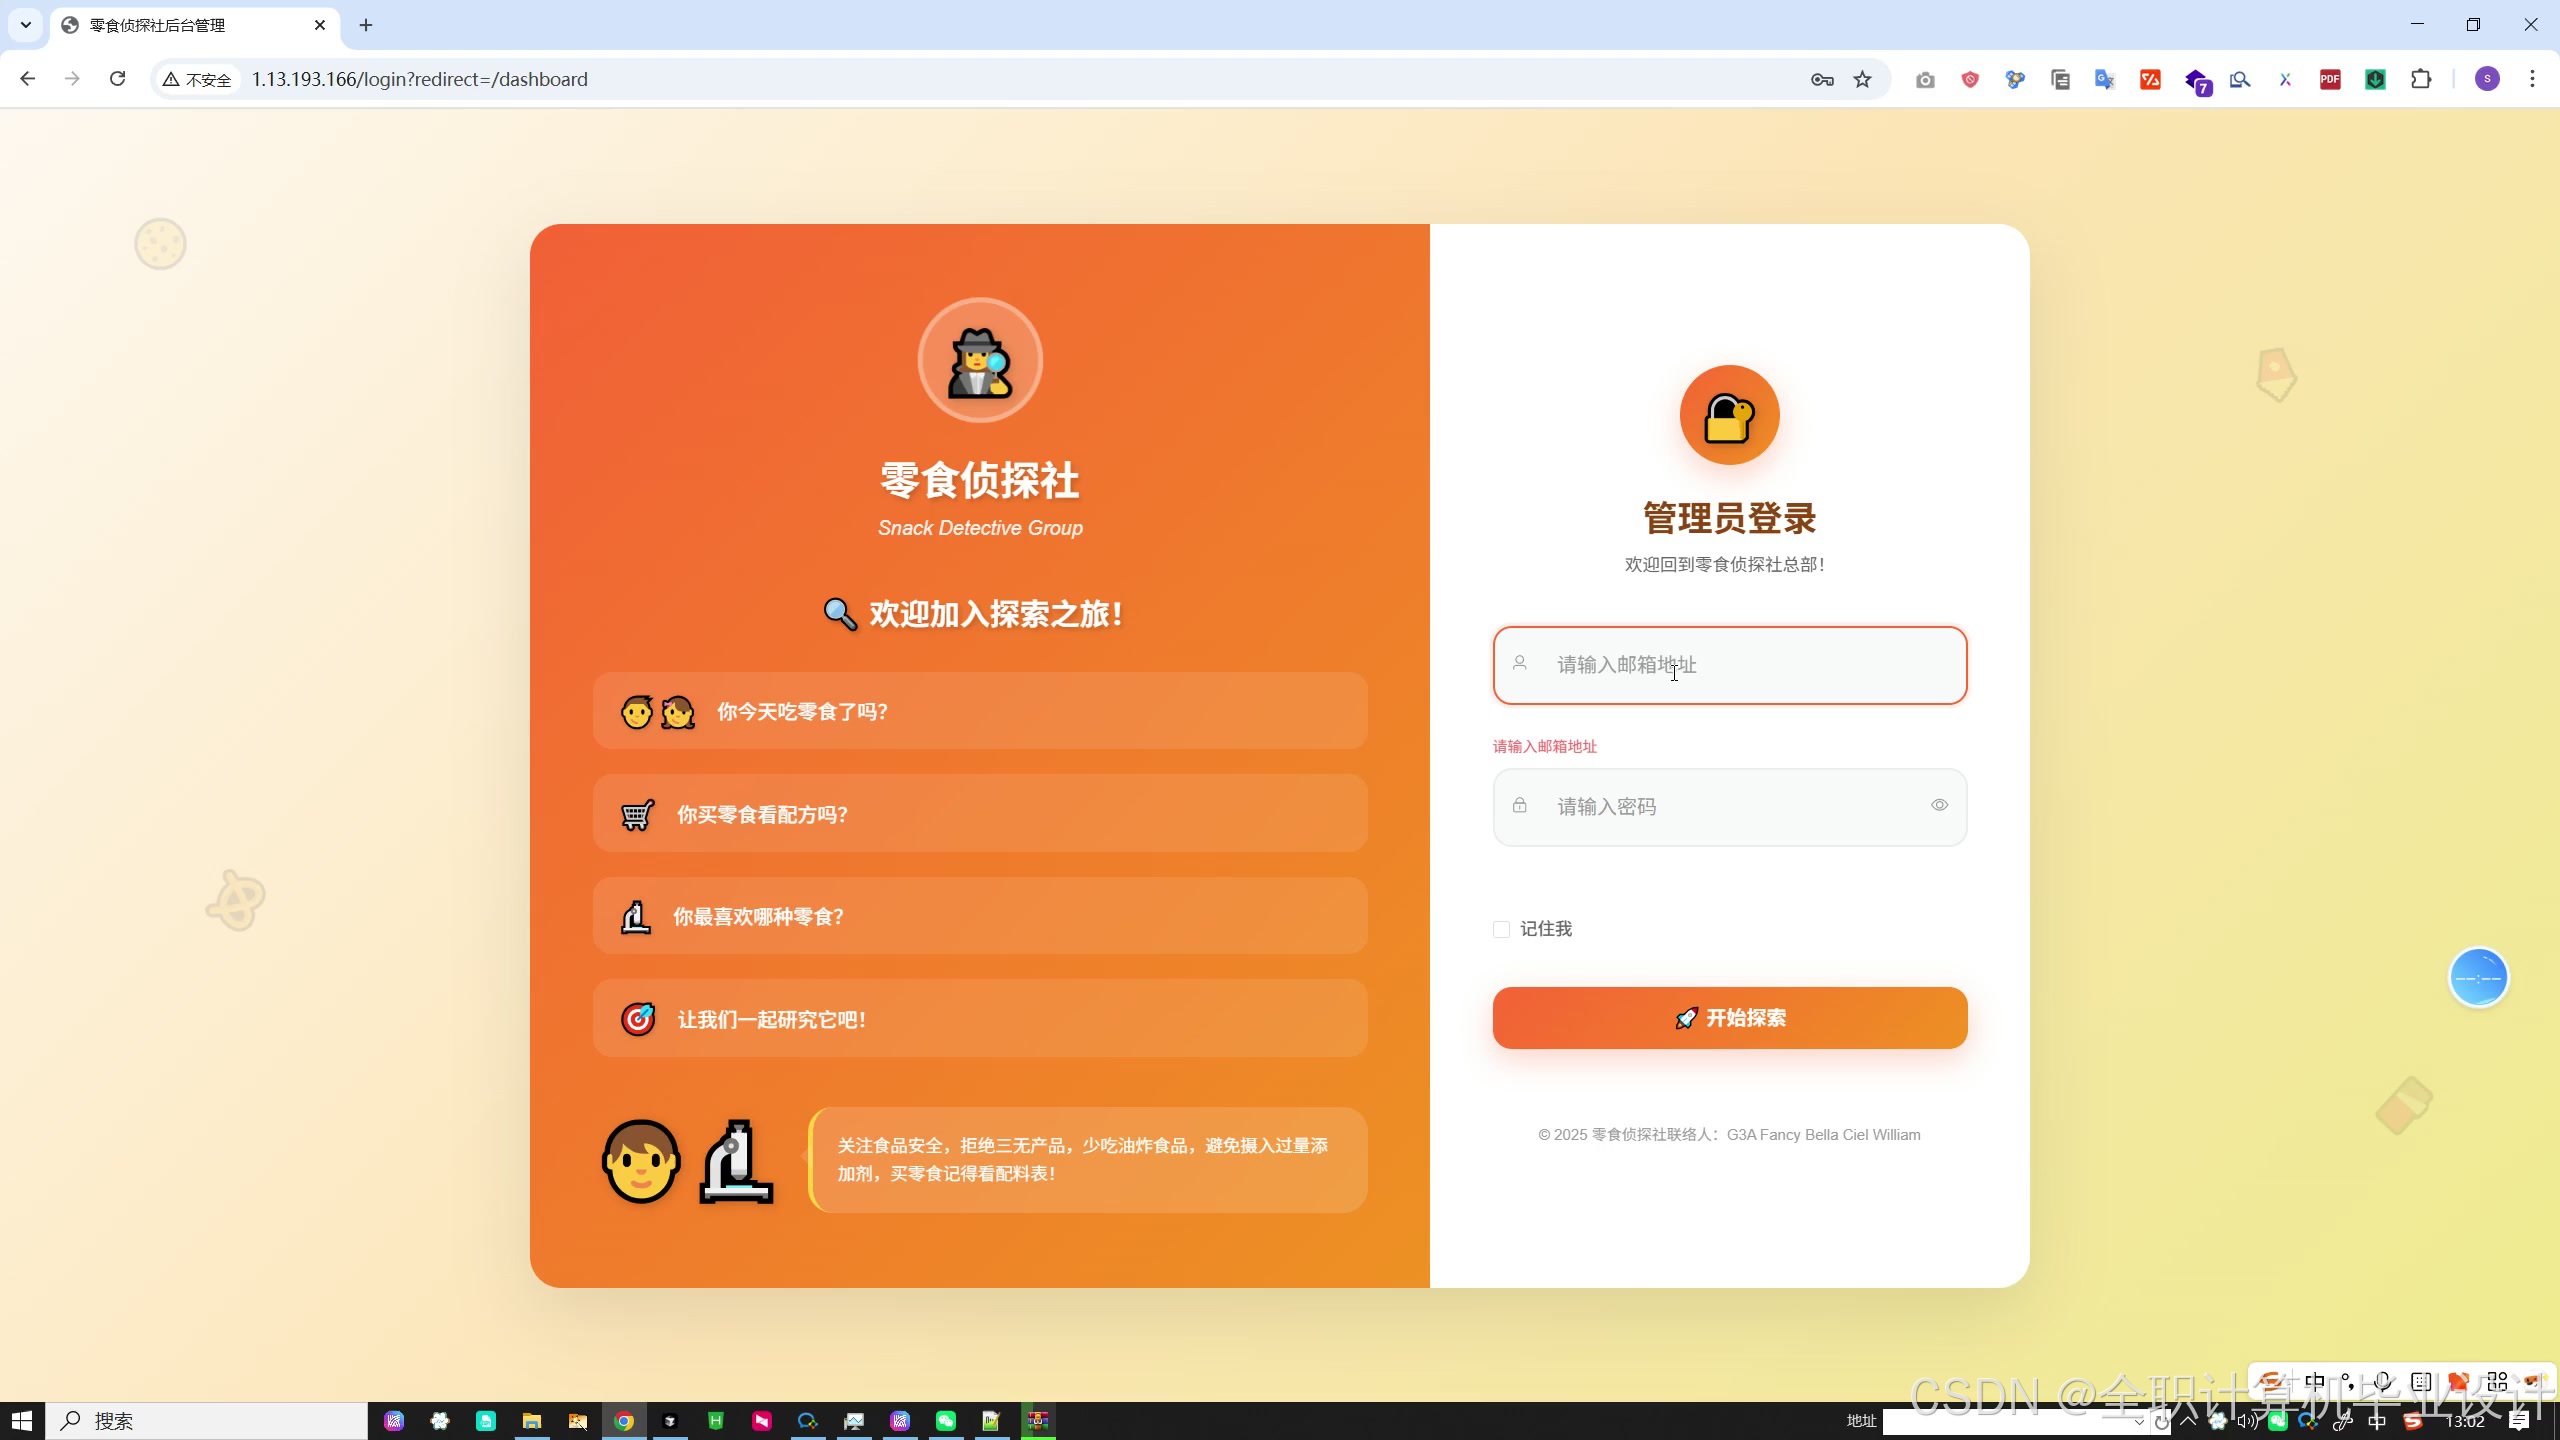Click the 开始探索 login button
The image size is (2560, 1440).
(x=1729, y=1018)
